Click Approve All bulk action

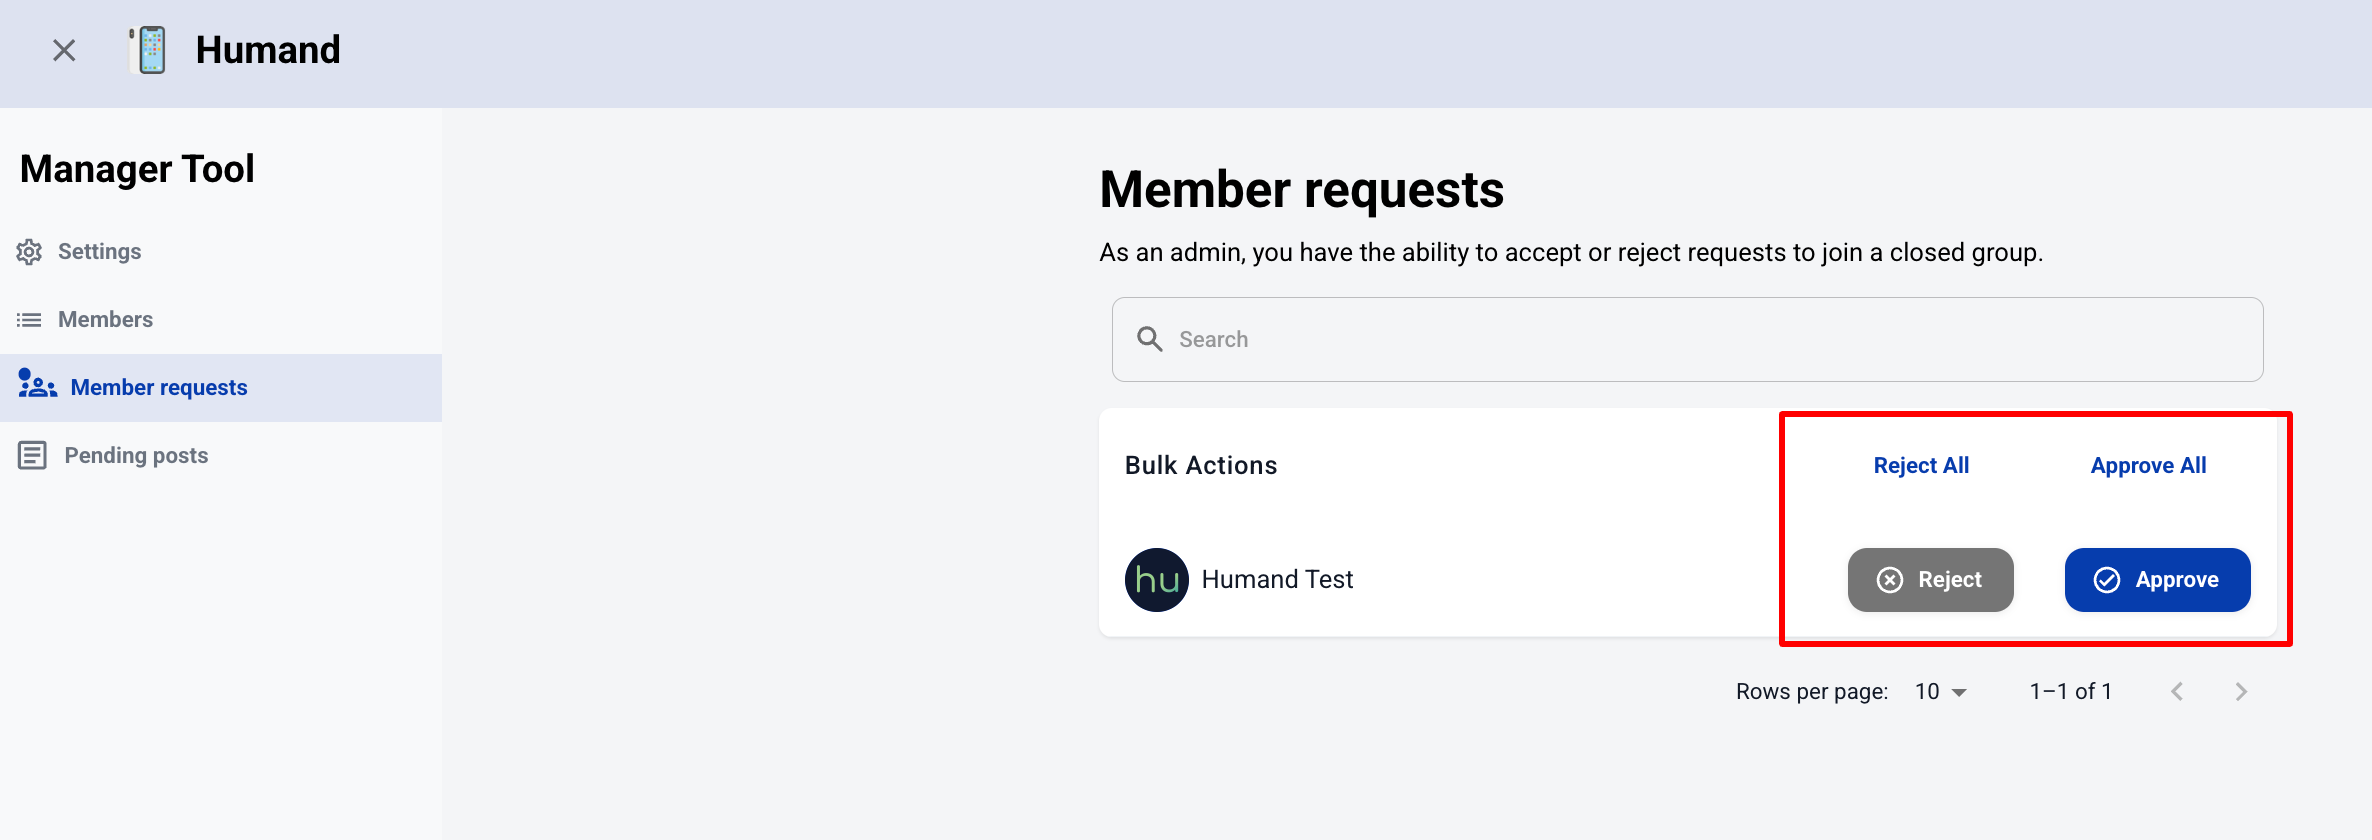point(2148,466)
